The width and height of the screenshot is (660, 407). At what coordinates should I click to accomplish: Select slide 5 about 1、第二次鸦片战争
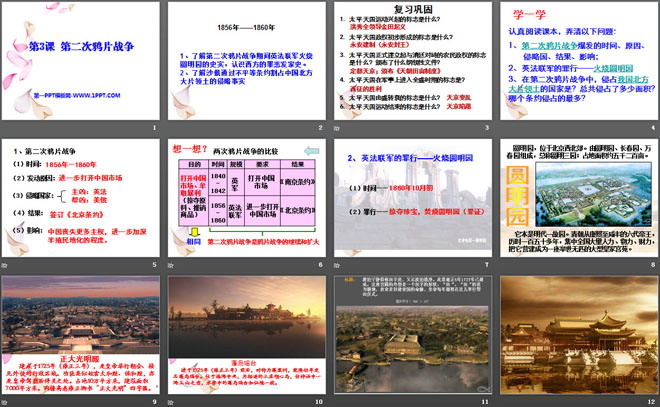(80, 198)
